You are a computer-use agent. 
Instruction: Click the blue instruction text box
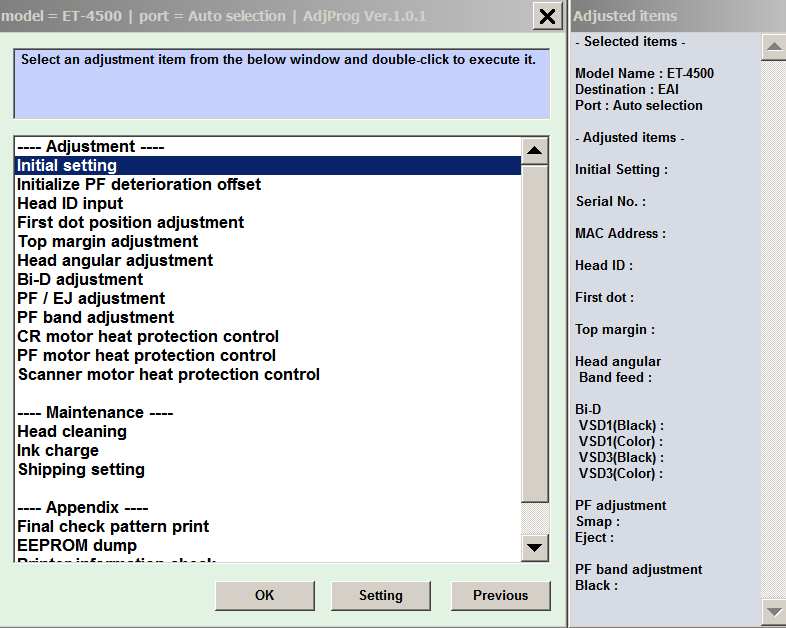282,84
